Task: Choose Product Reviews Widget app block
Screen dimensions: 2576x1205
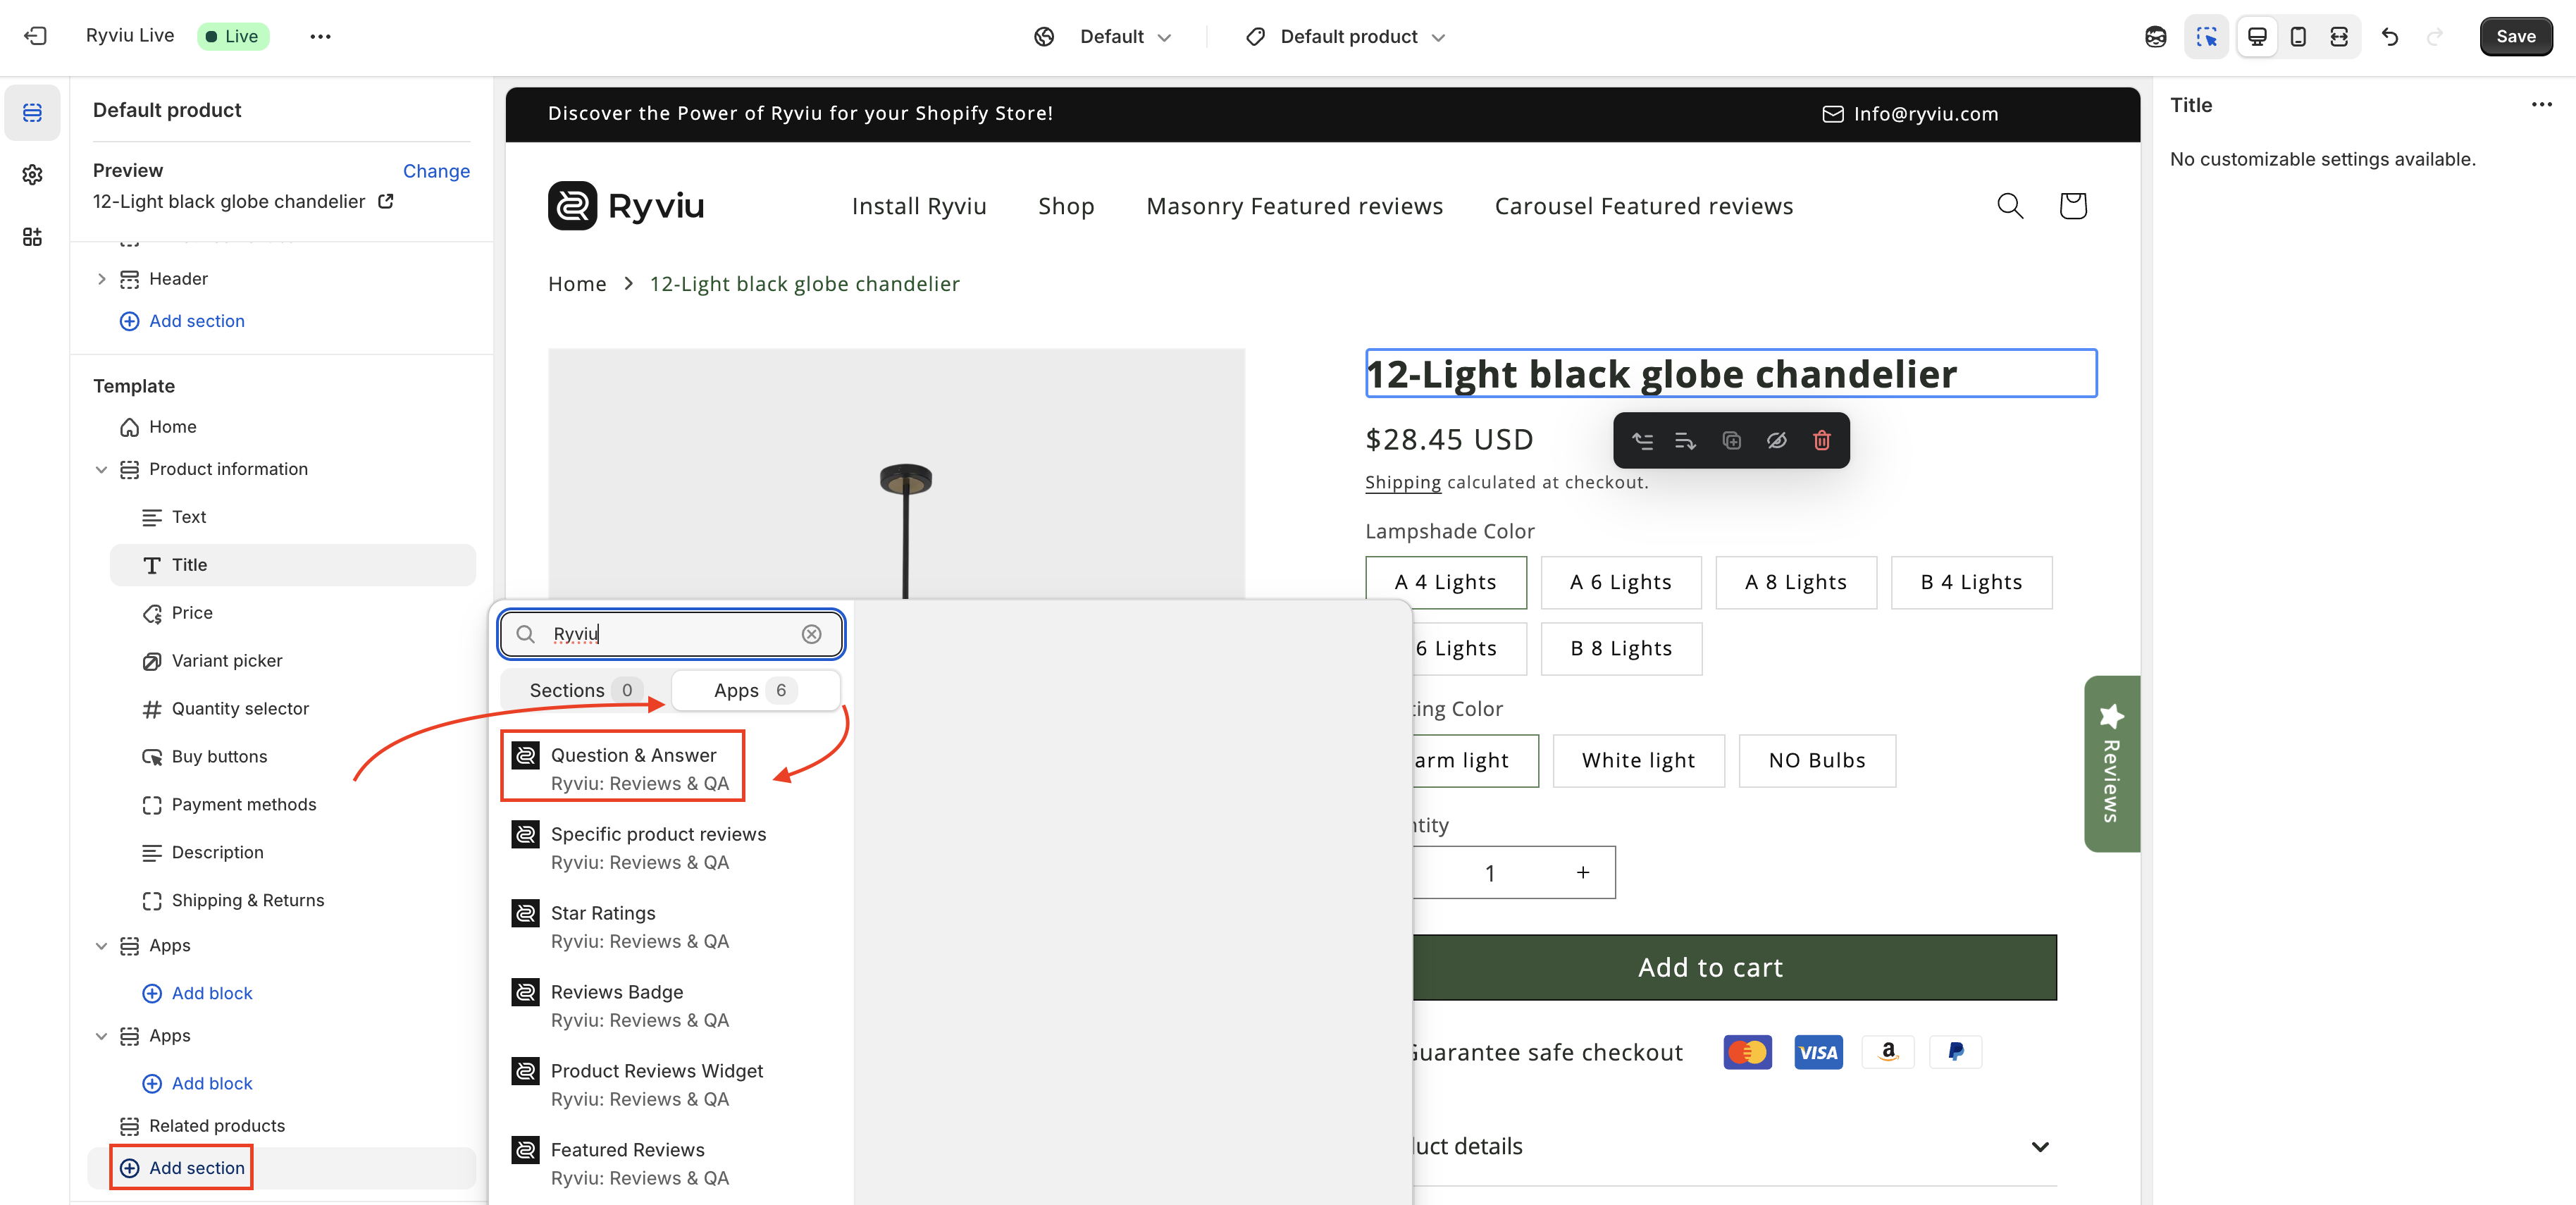Action: click(671, 1085)
